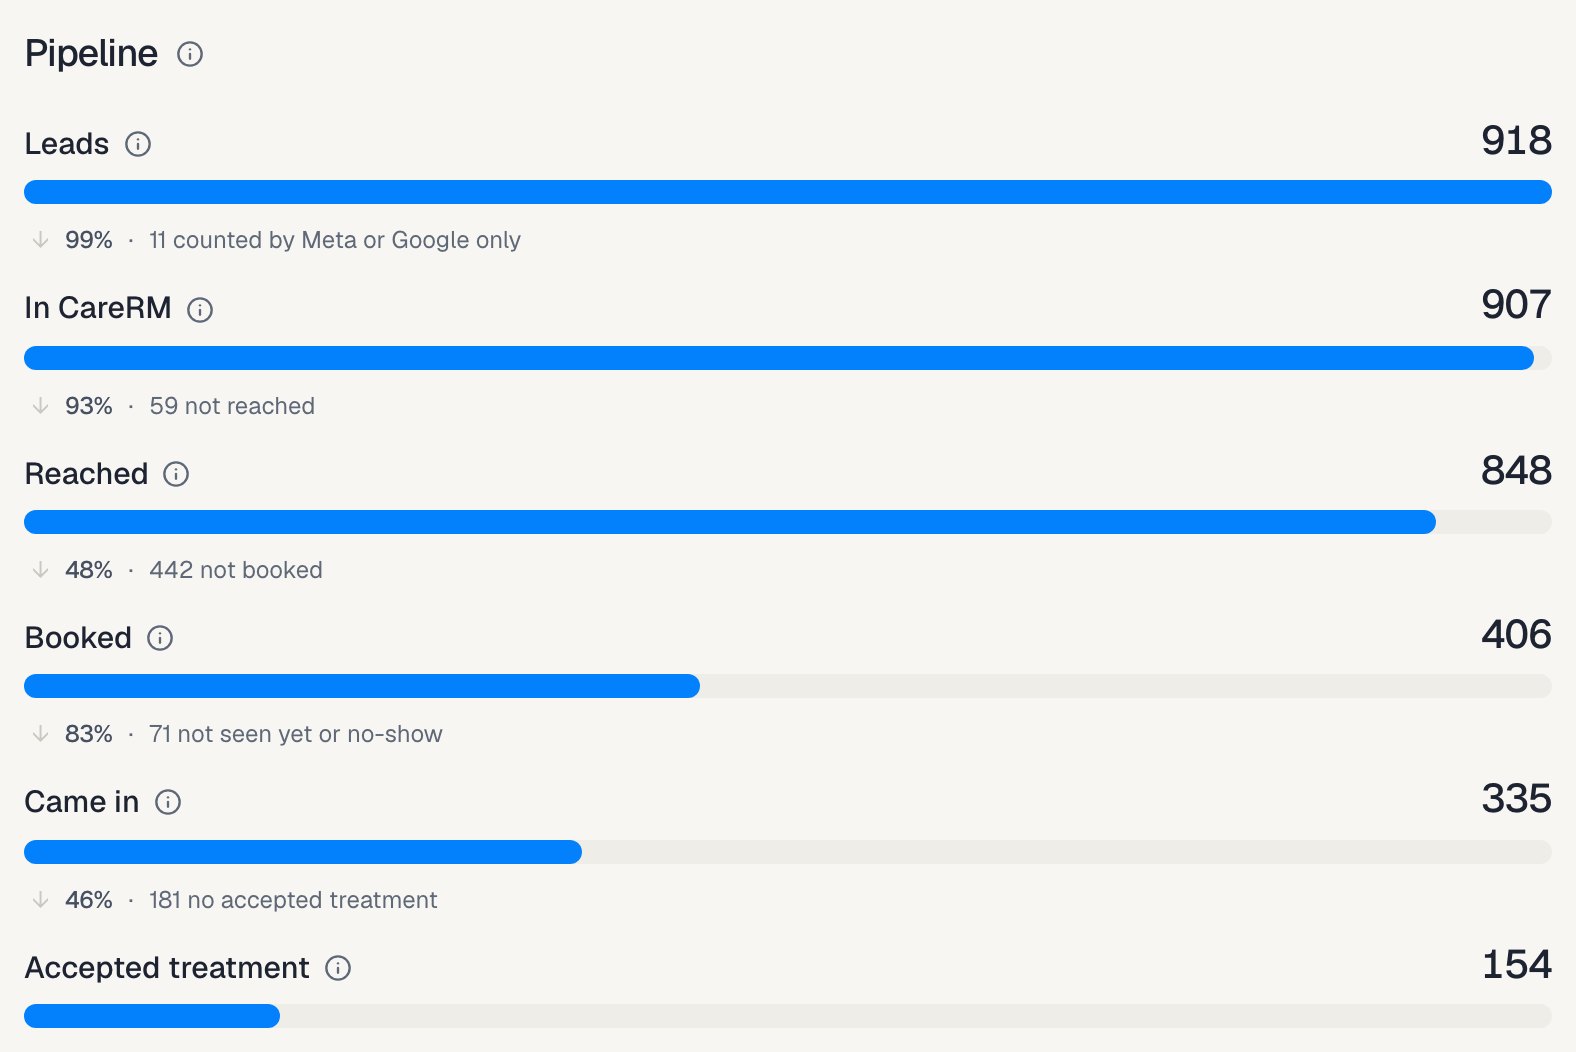Click the Accepted treatment info icon
The width and height of the screenshot is (1576, 1052).
338,968
